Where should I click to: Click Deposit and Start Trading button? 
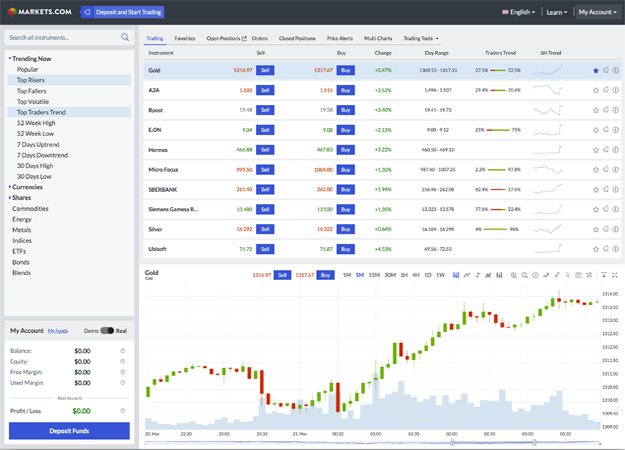[x=122, y=12]
